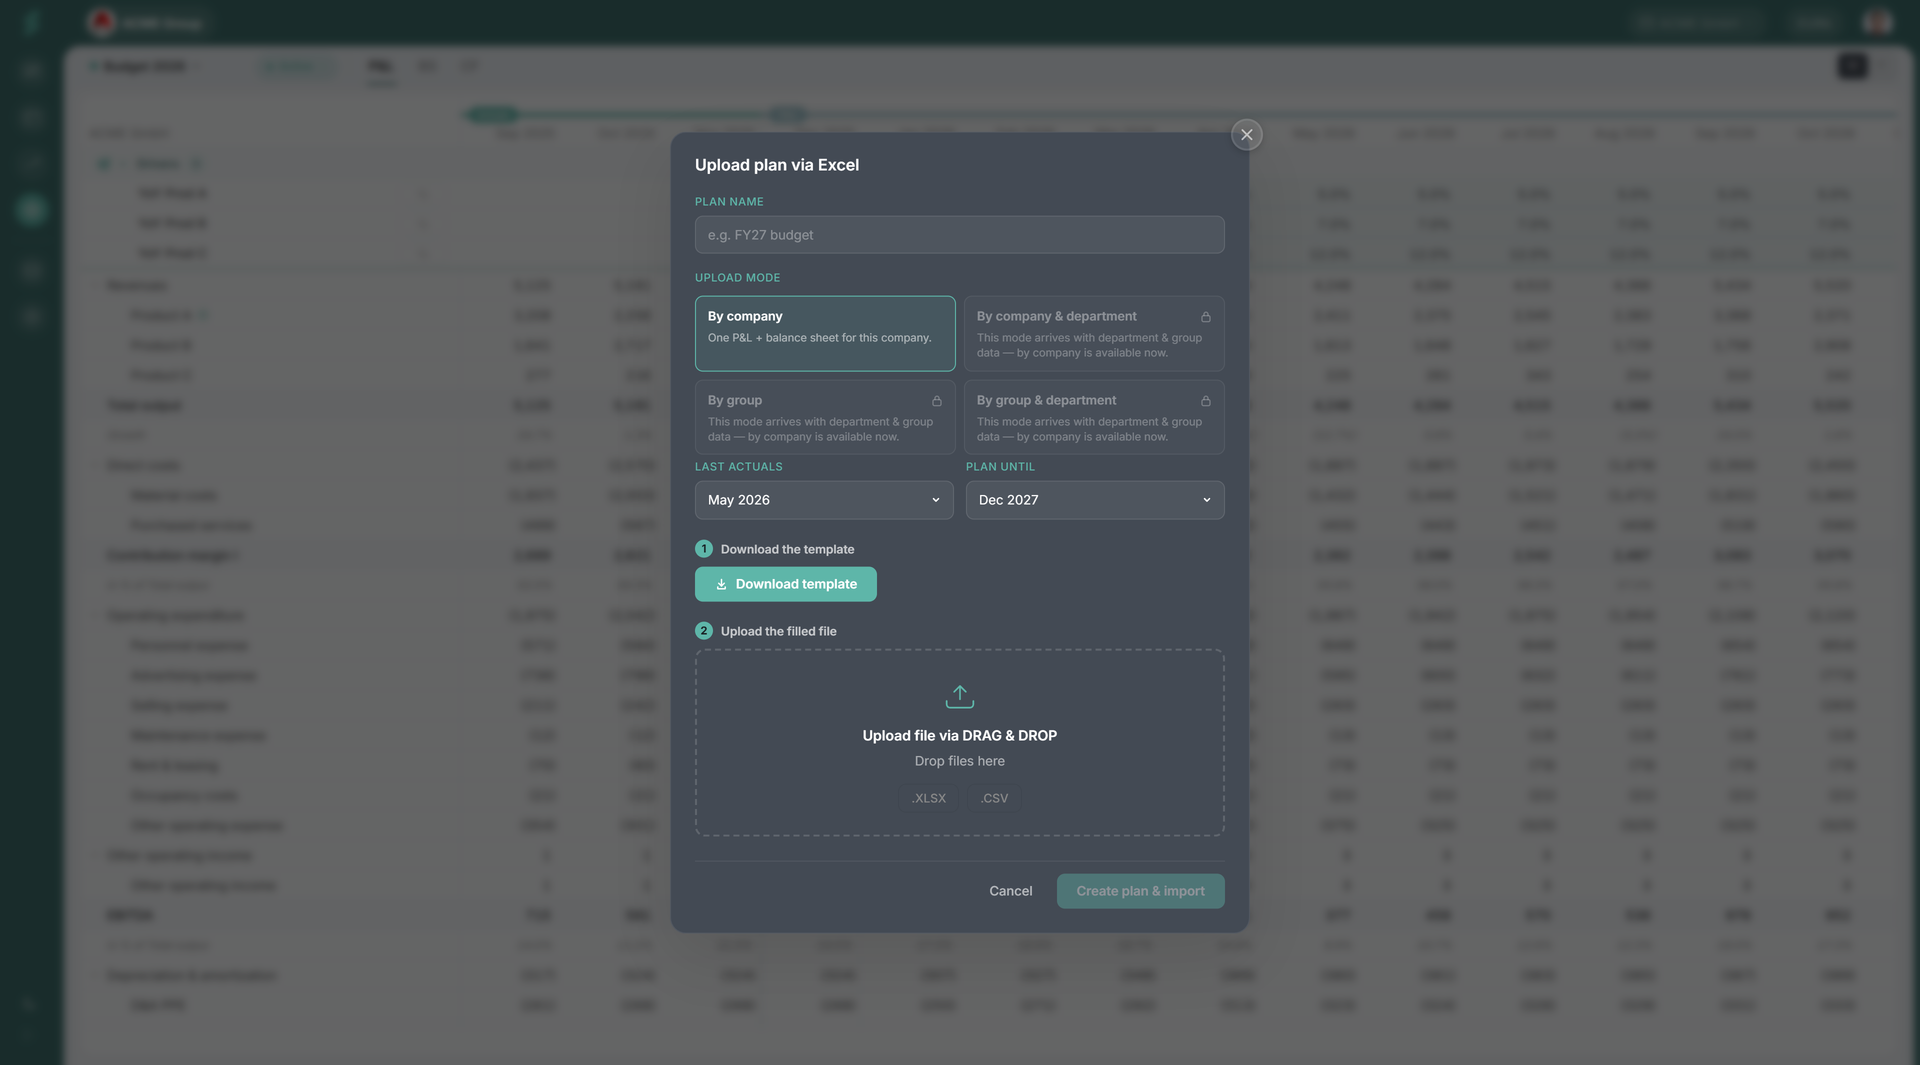This screenshot has height=1065, width=1920.
Task: Select the By company upload mode
Action: tap(825, 333)
